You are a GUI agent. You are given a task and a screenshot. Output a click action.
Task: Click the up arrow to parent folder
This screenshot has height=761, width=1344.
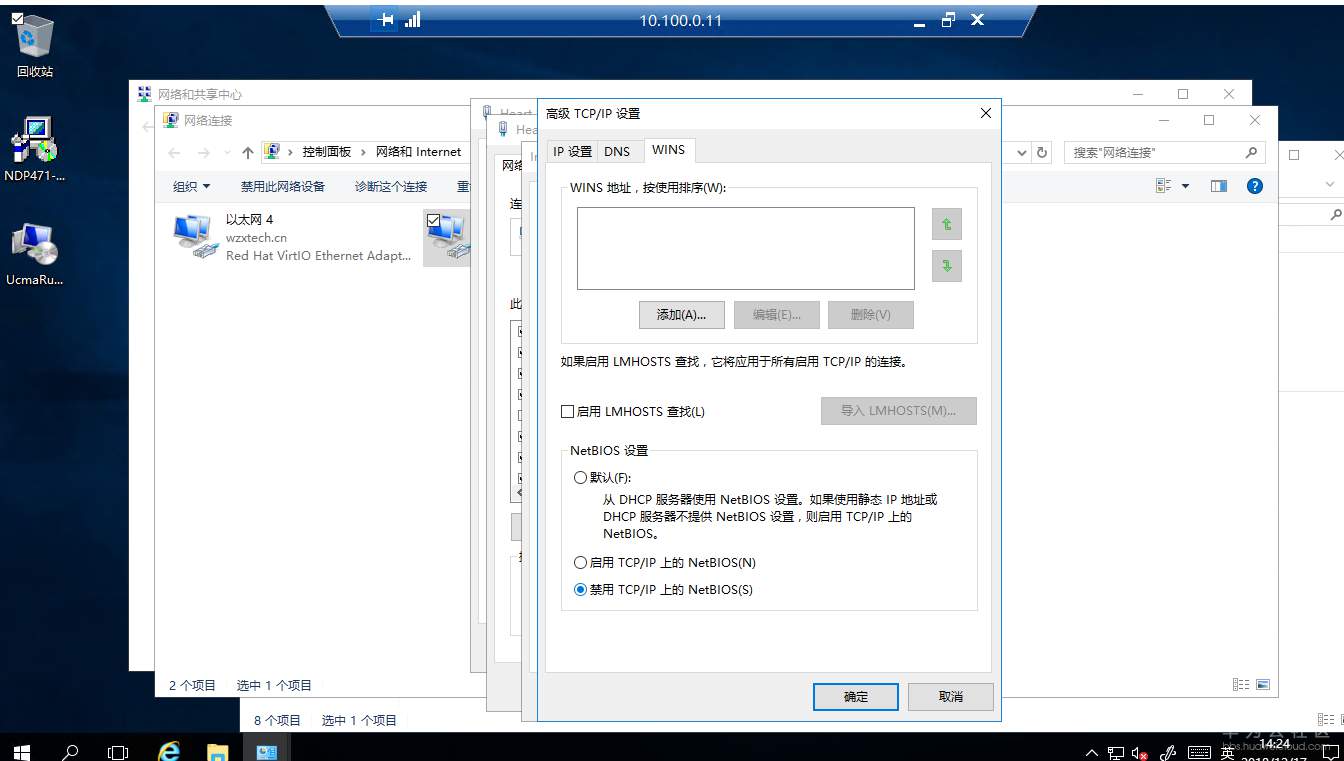point(248,152)
